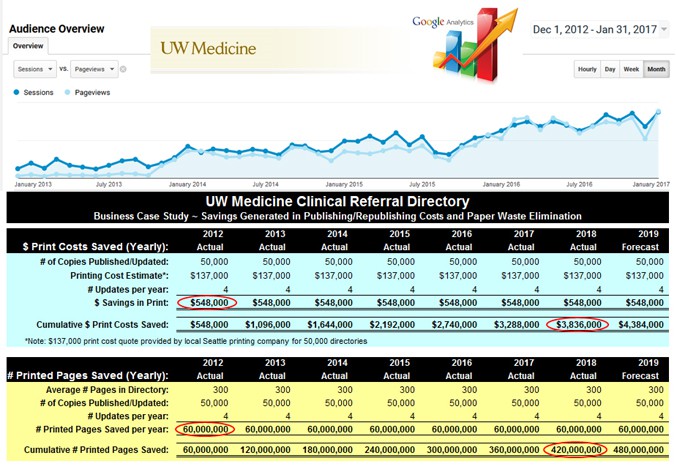Click the 480,000,000 forecast pages cell

(x=638, y=450)
